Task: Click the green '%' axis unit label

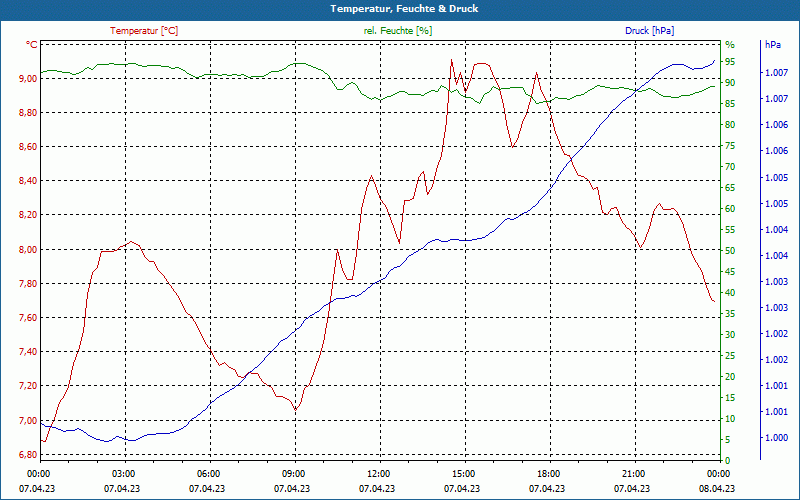Action: [x=730, y=45]
